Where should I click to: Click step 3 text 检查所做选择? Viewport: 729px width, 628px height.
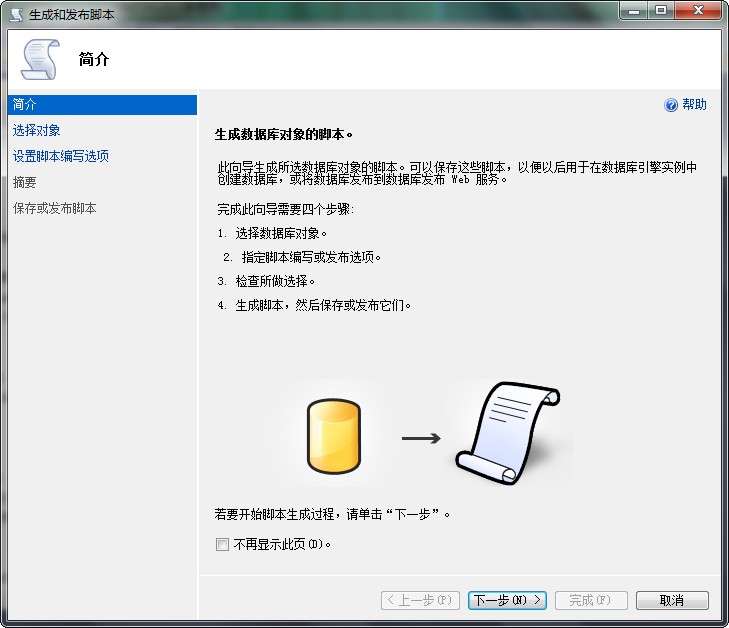coord(275,281)
